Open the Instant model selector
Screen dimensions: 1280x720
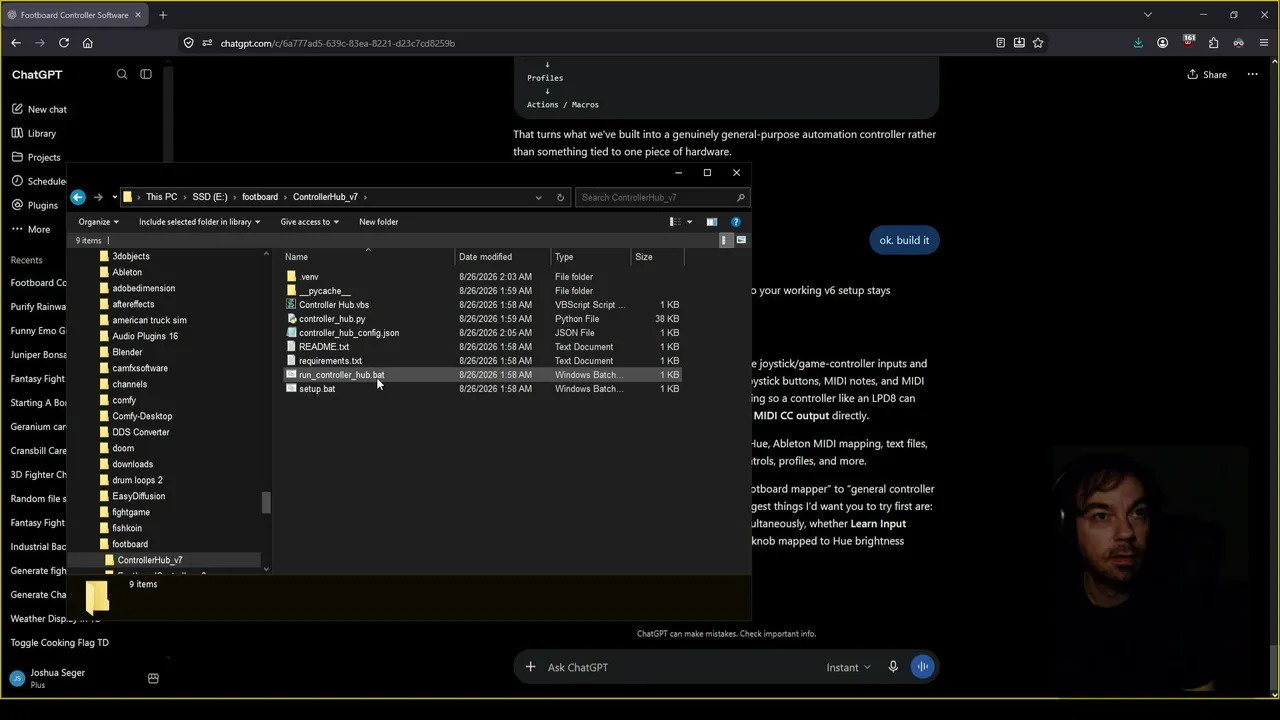[x=848, y=667]
